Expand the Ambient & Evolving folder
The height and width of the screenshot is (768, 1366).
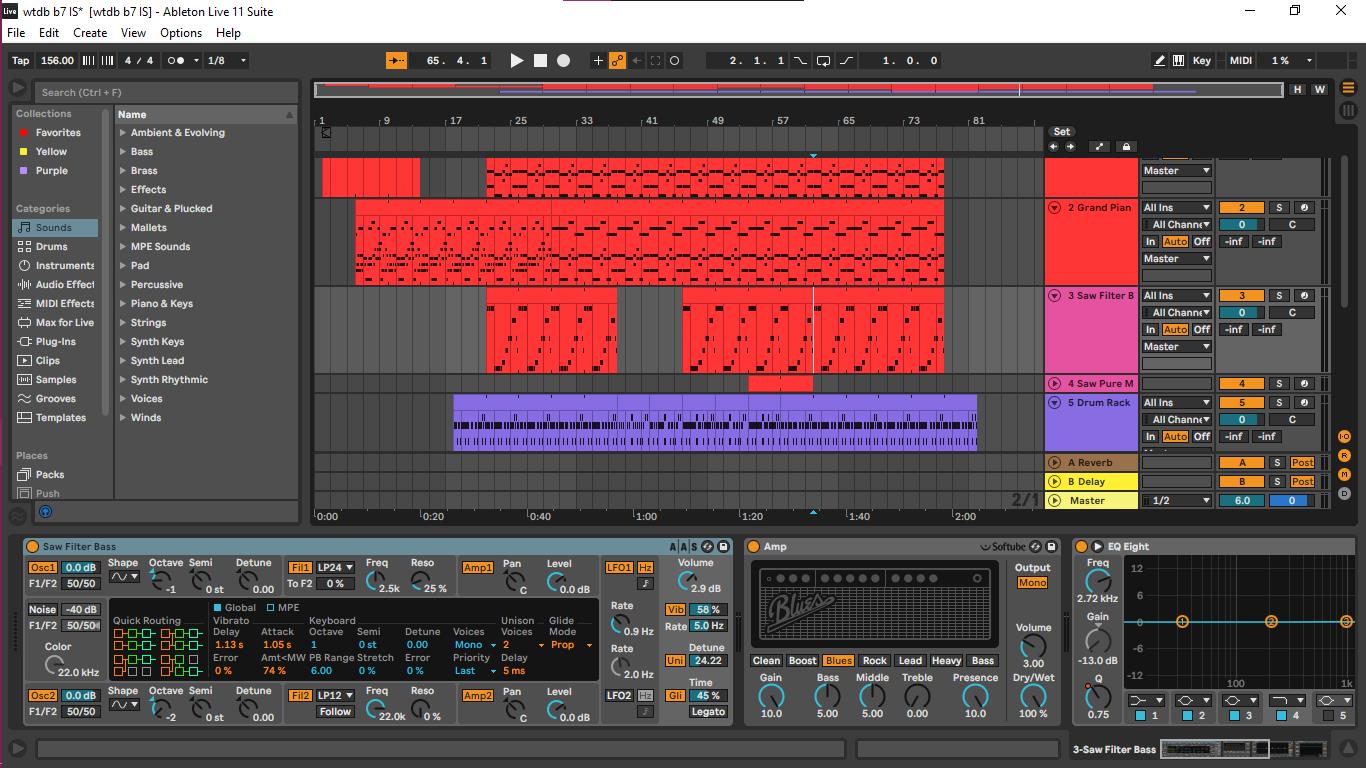tap(123, 133)
